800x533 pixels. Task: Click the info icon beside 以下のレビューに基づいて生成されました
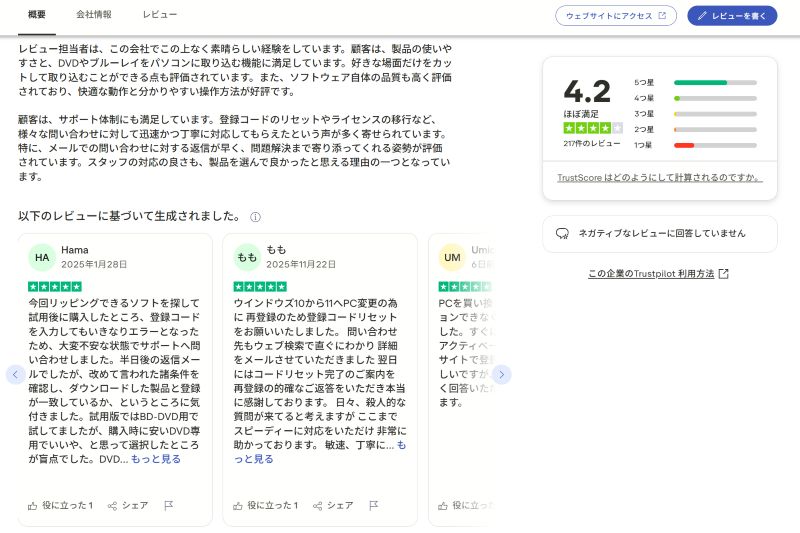tap(255, 217)
